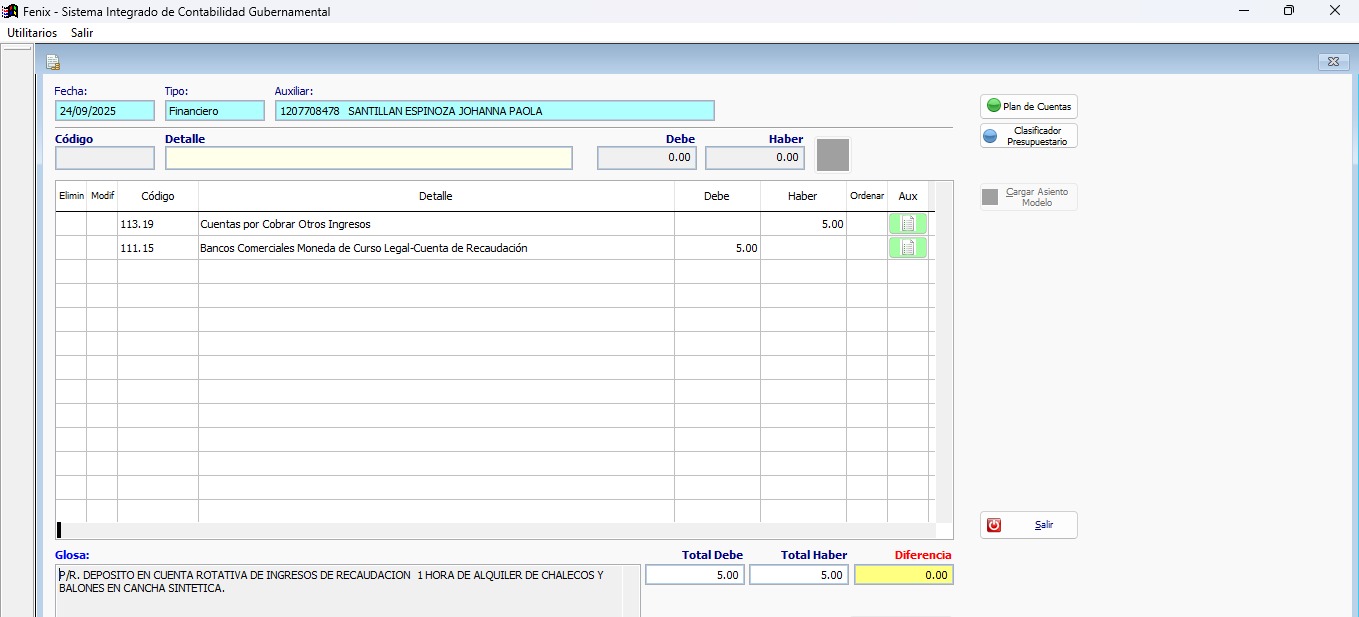
Task: Focus the yellow Detalle text field
Action: click(368, 158)
